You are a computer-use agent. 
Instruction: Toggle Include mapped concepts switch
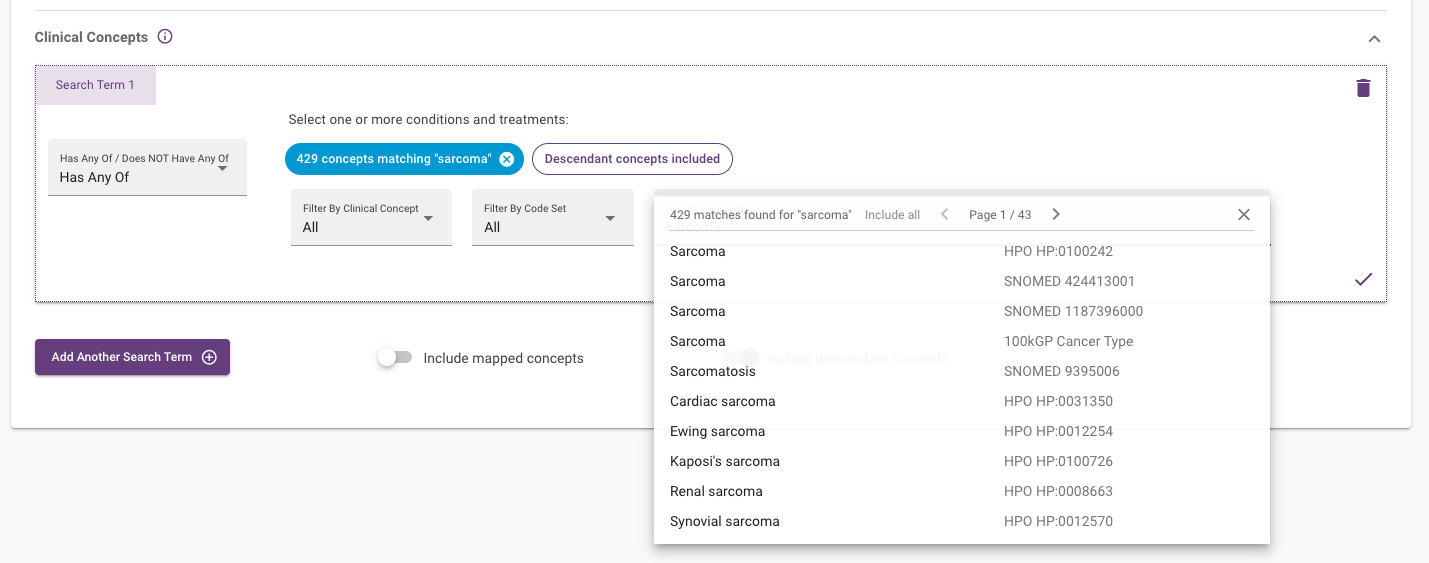[x=395, y=358]
